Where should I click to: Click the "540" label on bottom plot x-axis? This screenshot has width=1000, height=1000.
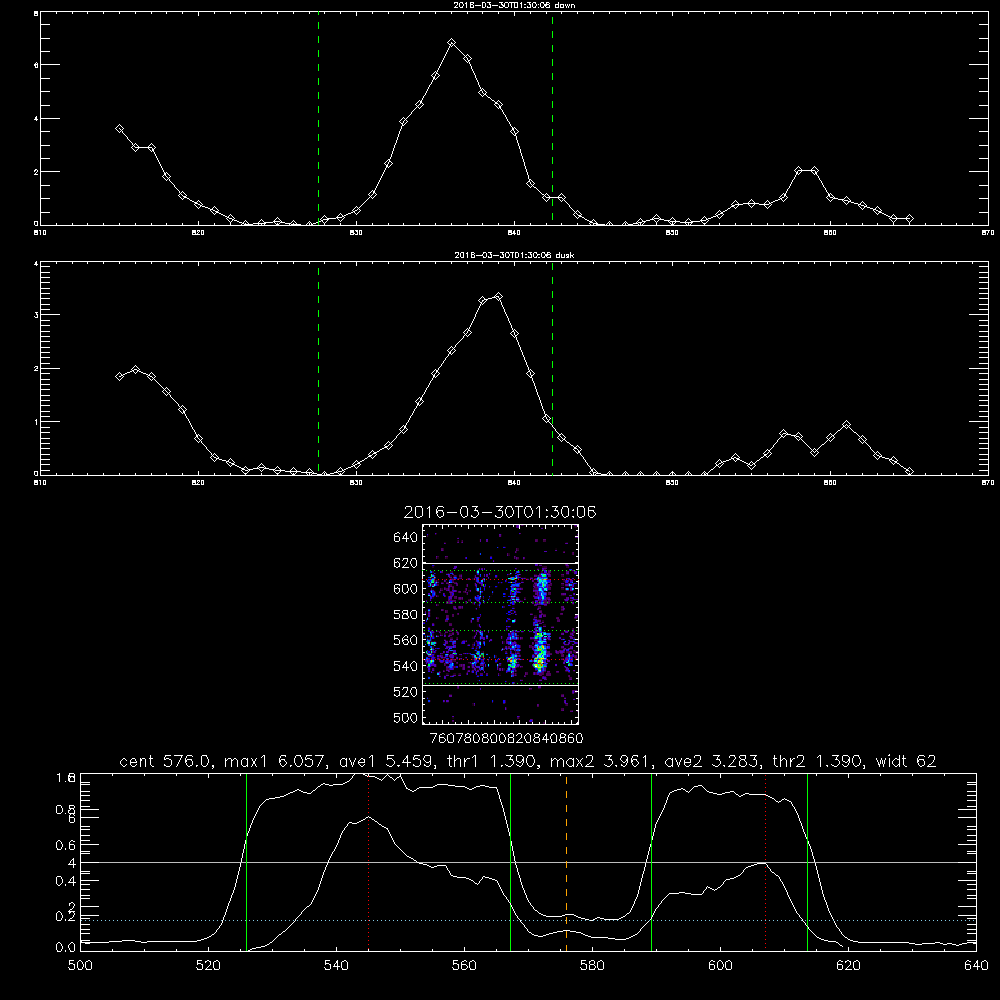pos(336,966)
